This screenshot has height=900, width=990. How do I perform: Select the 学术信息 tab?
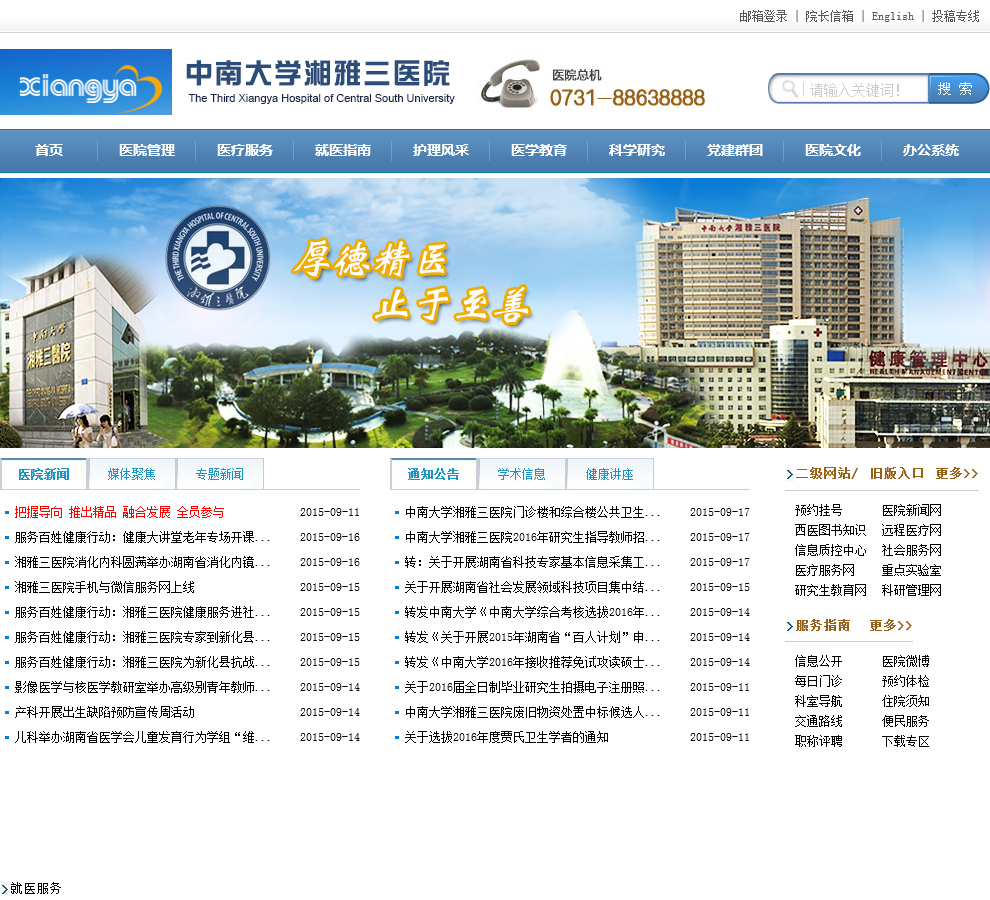tap(522, 474)
